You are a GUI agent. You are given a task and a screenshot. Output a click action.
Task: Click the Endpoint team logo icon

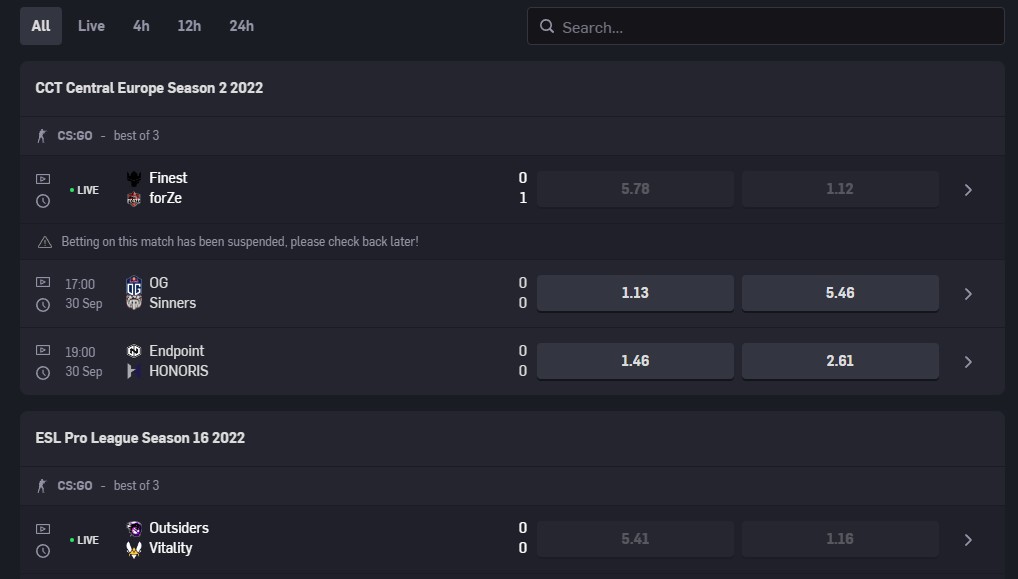pyautogui.click(x=134, y=351)
